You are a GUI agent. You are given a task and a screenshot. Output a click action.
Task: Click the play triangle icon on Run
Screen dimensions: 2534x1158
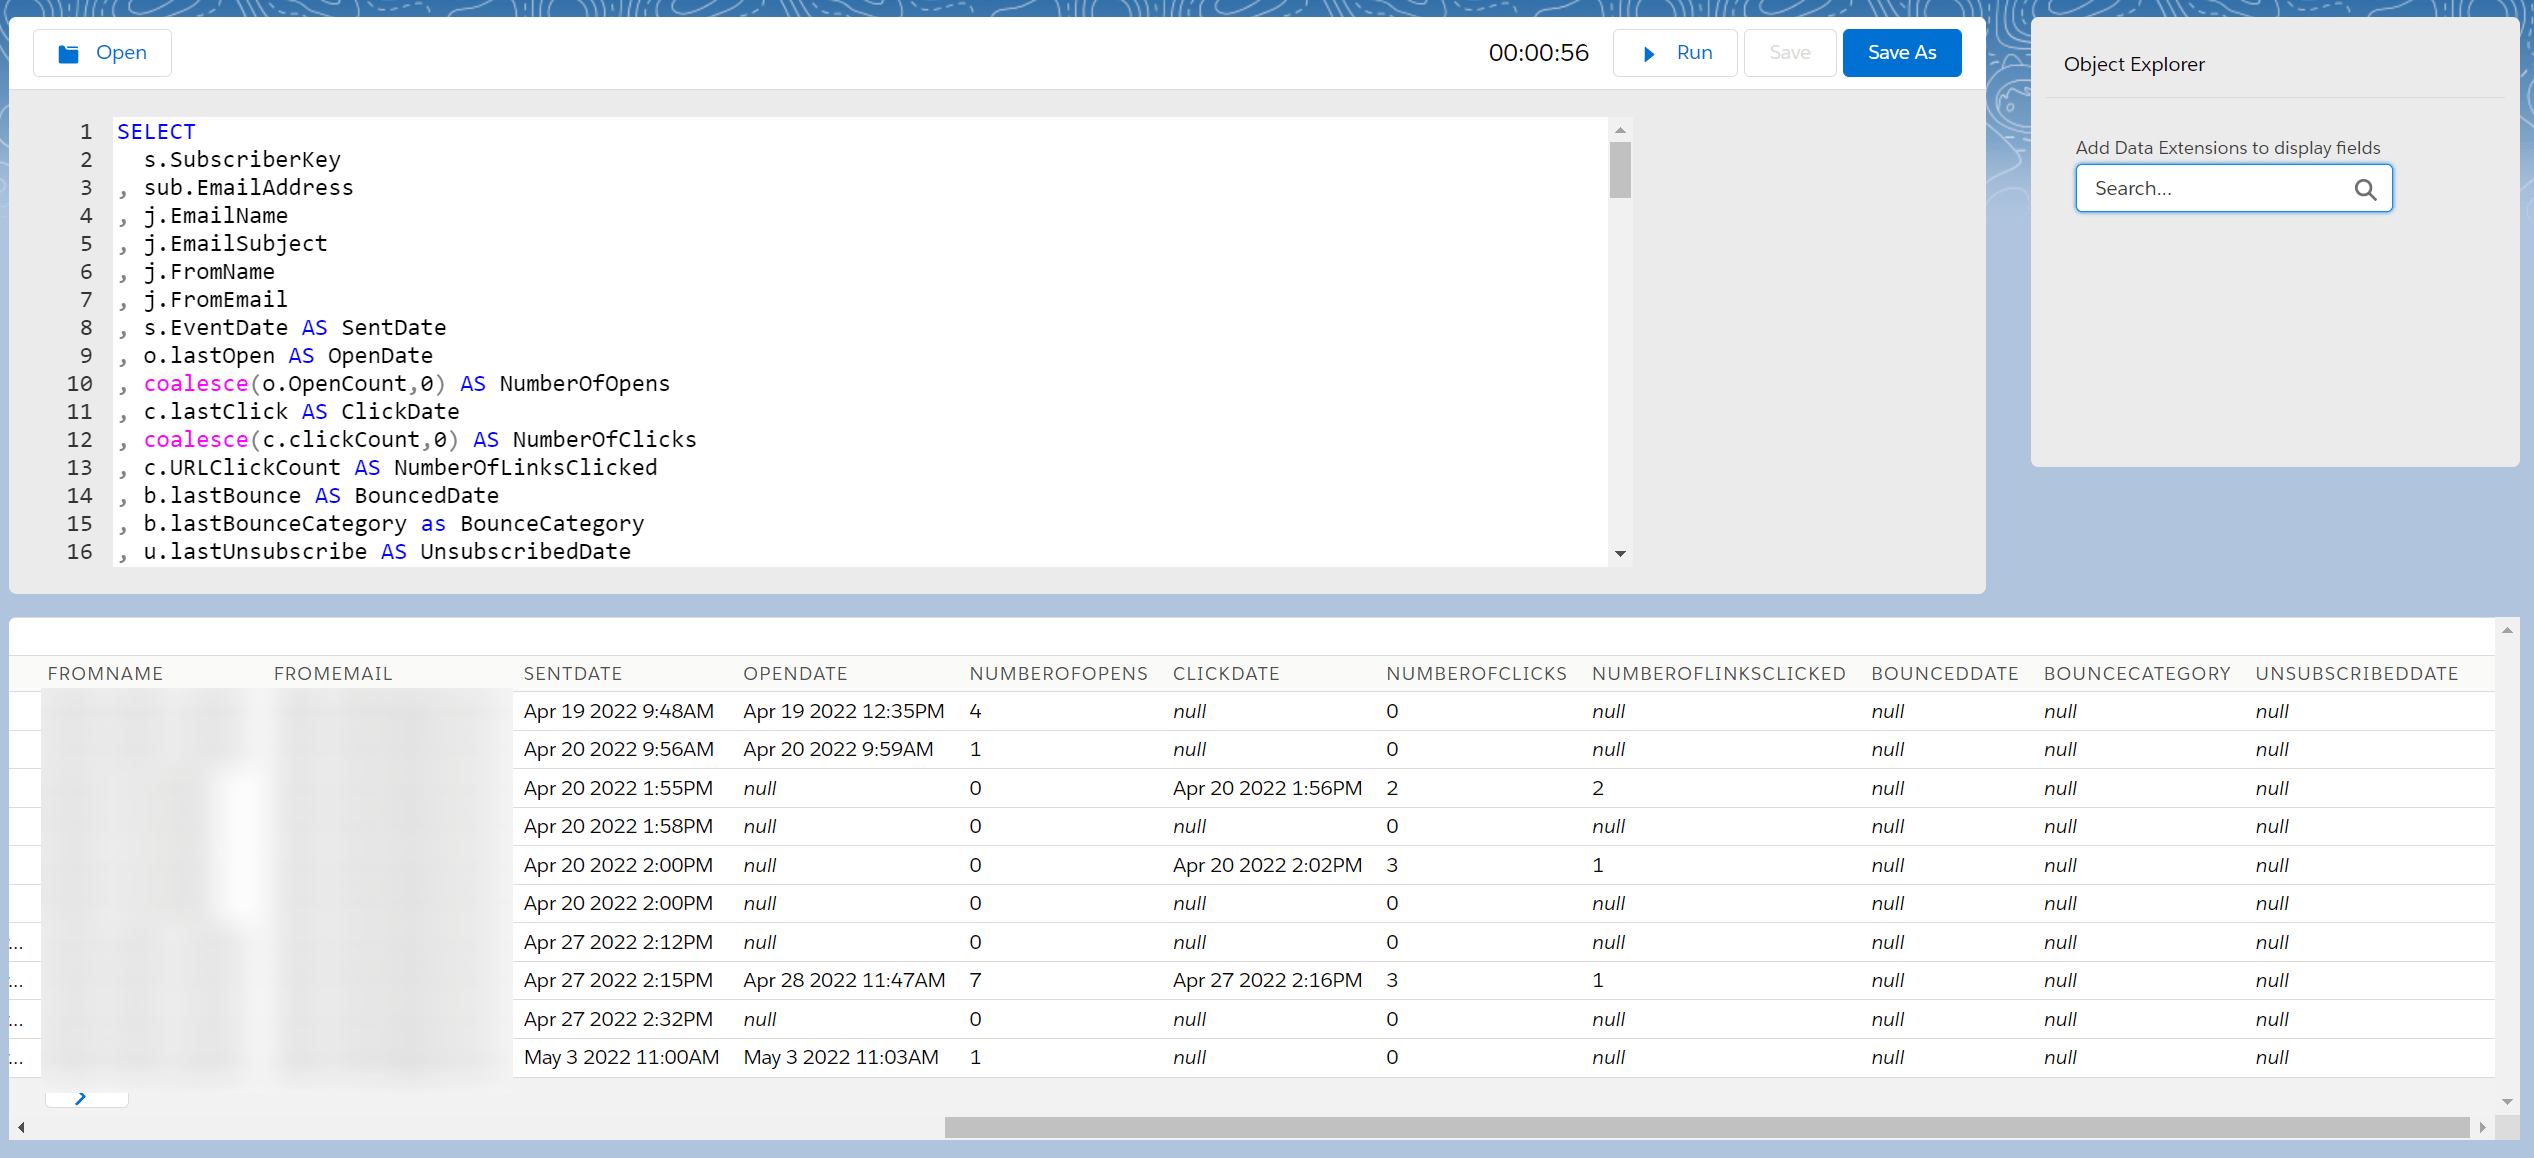pyautogui.click(x=1649, y=54)
